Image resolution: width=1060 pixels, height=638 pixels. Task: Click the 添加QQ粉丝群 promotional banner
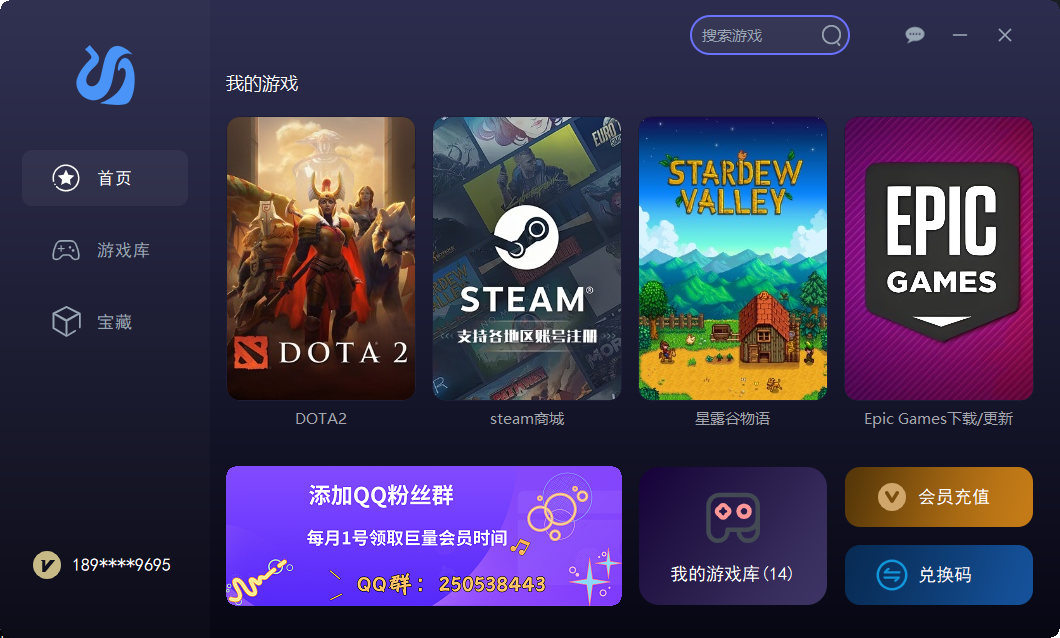tap(424, 536)
